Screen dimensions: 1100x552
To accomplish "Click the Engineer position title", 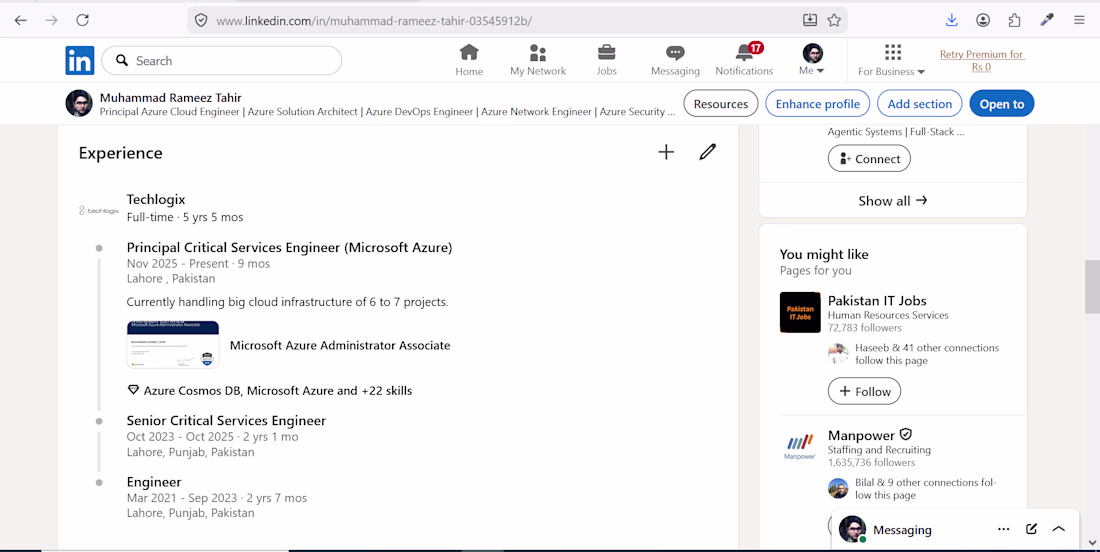I will 154,482.
